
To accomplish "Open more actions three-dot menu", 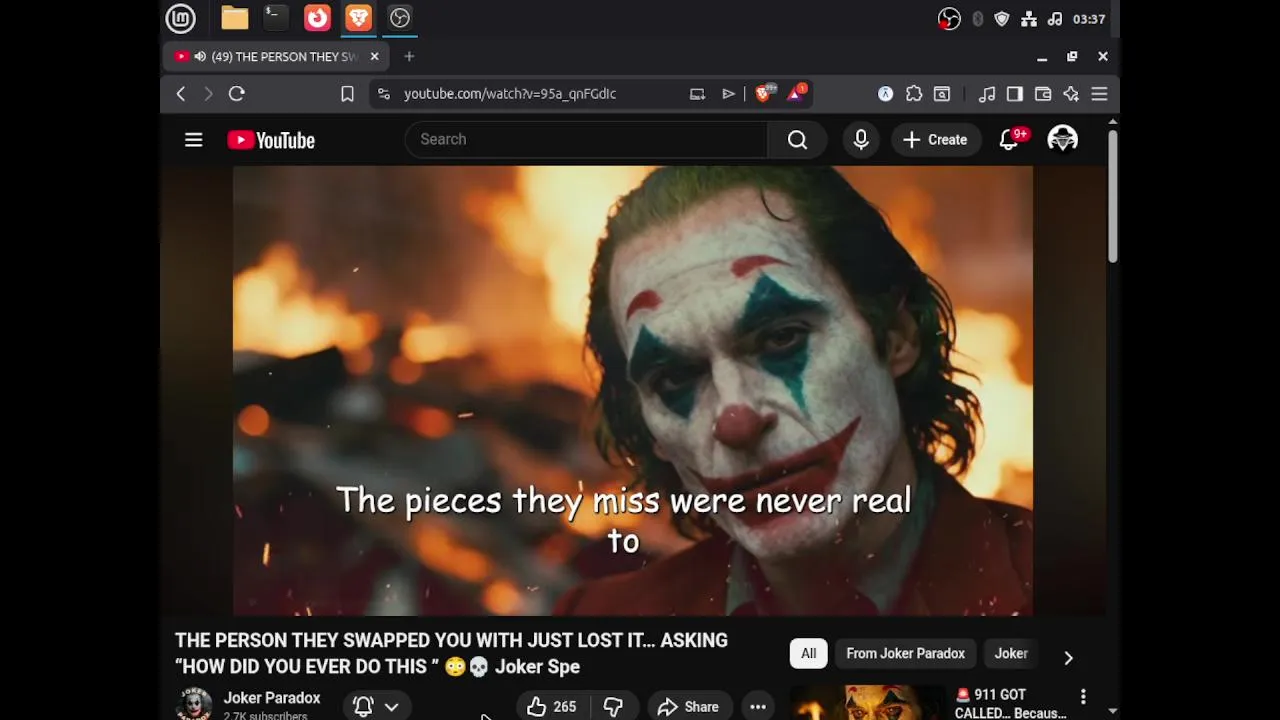I will coord(758,706).
